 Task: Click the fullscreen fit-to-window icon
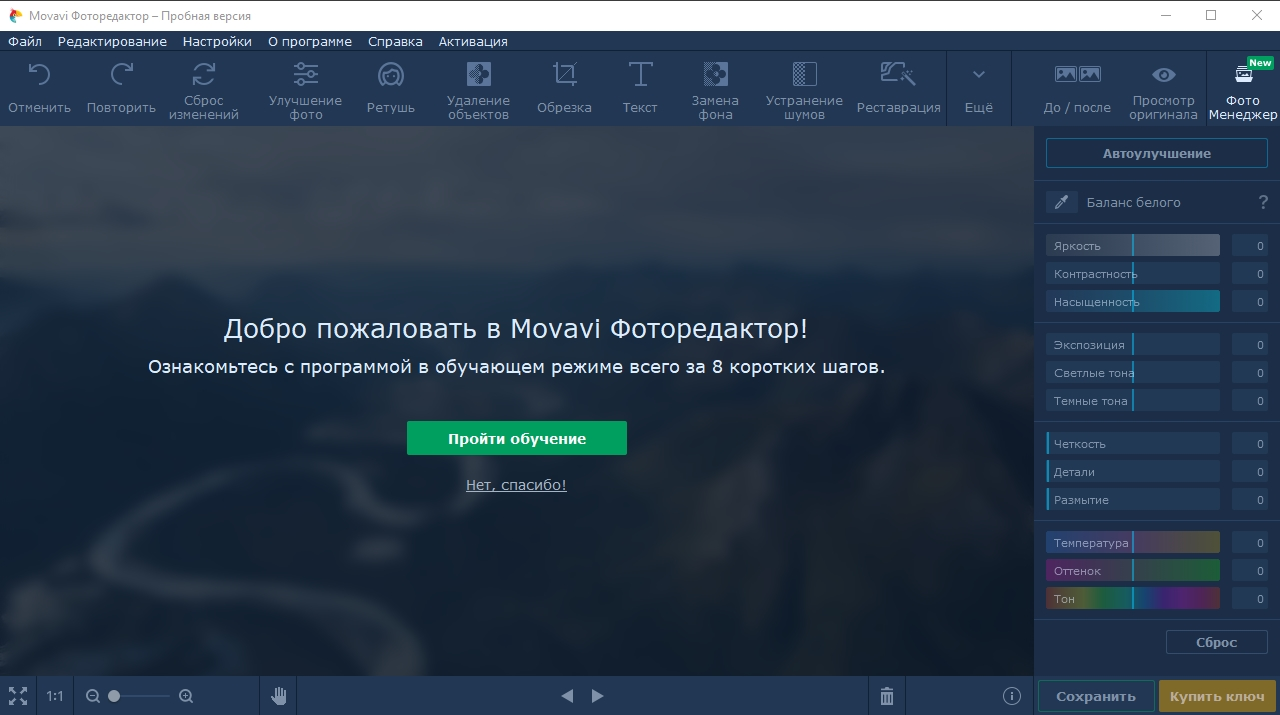tap(17, 696)
